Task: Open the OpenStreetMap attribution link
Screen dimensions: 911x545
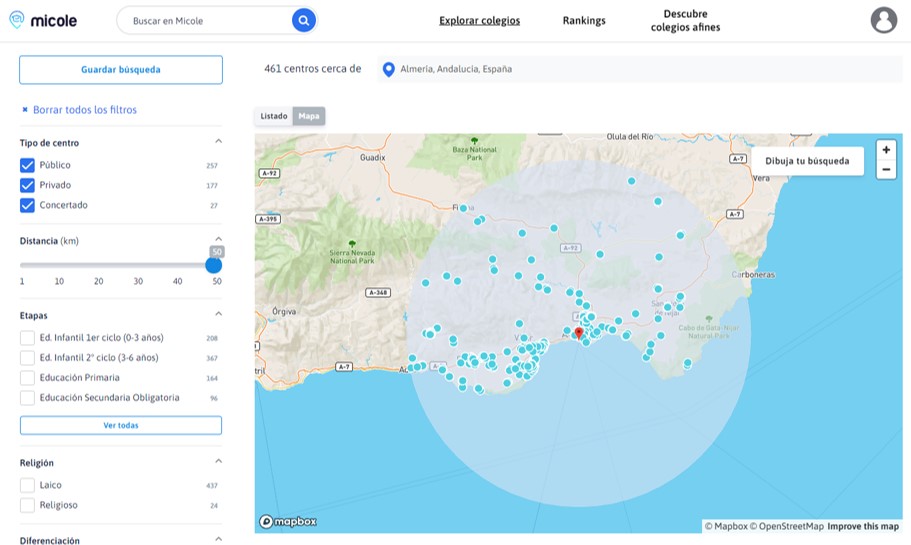Action: pos(787,526)
